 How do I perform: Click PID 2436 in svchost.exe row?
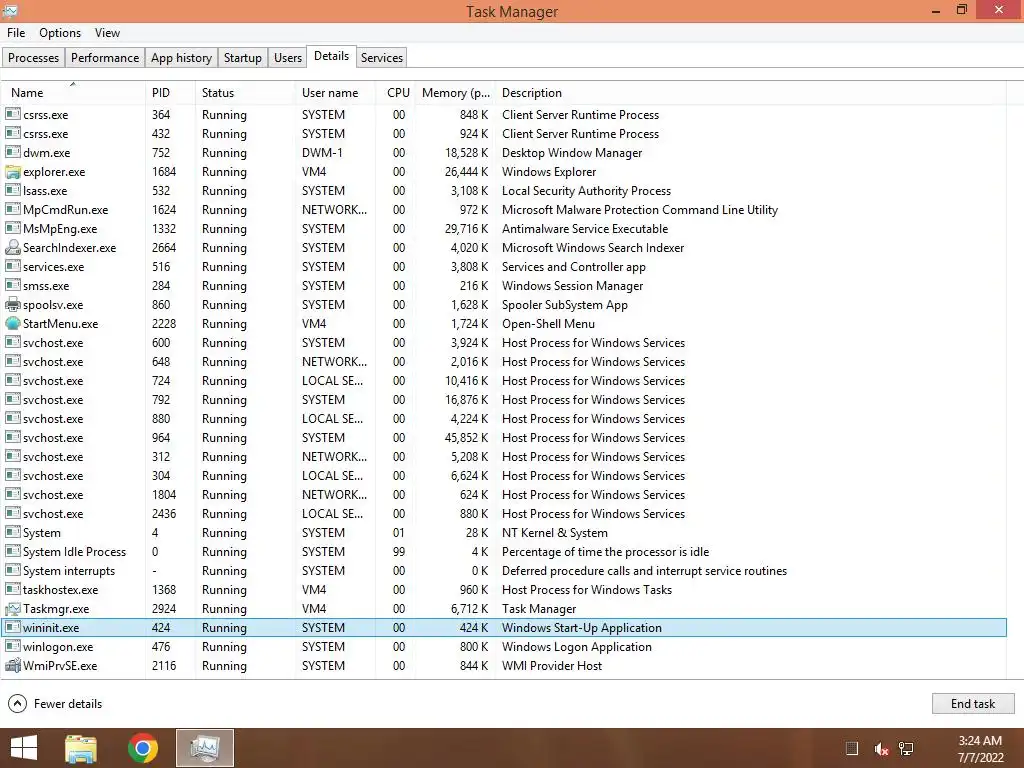[164, 514]
